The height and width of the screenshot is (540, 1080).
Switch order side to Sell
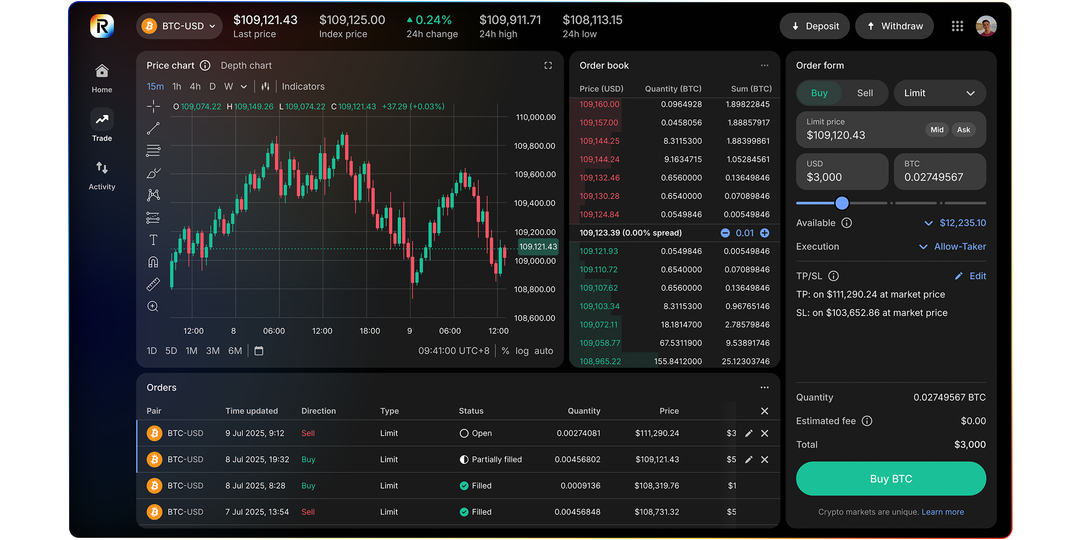click(x=864, y=93)
